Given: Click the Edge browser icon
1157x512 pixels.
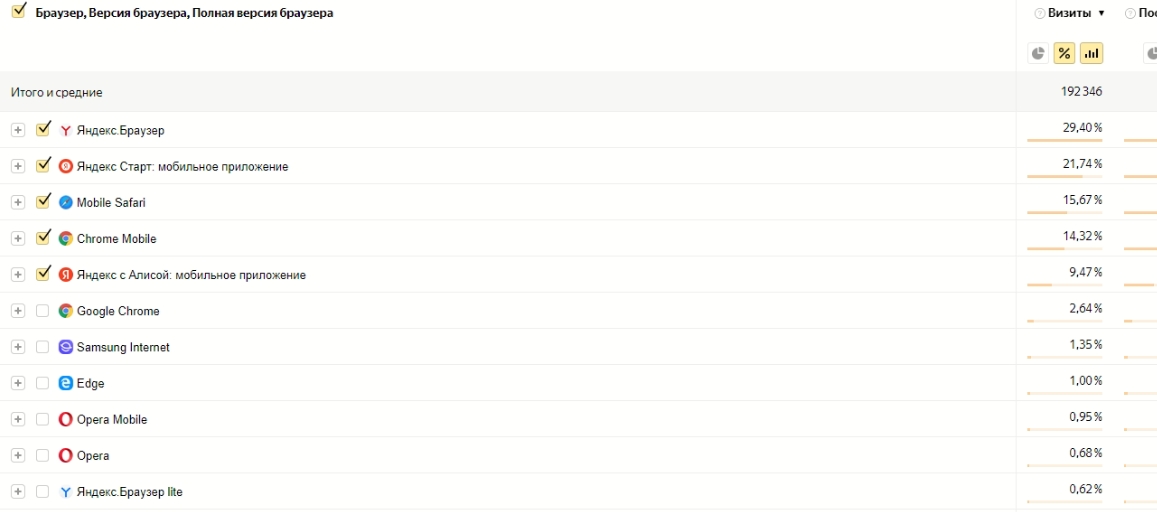Looking at the screenshot, I should click(x=66, y=383).
